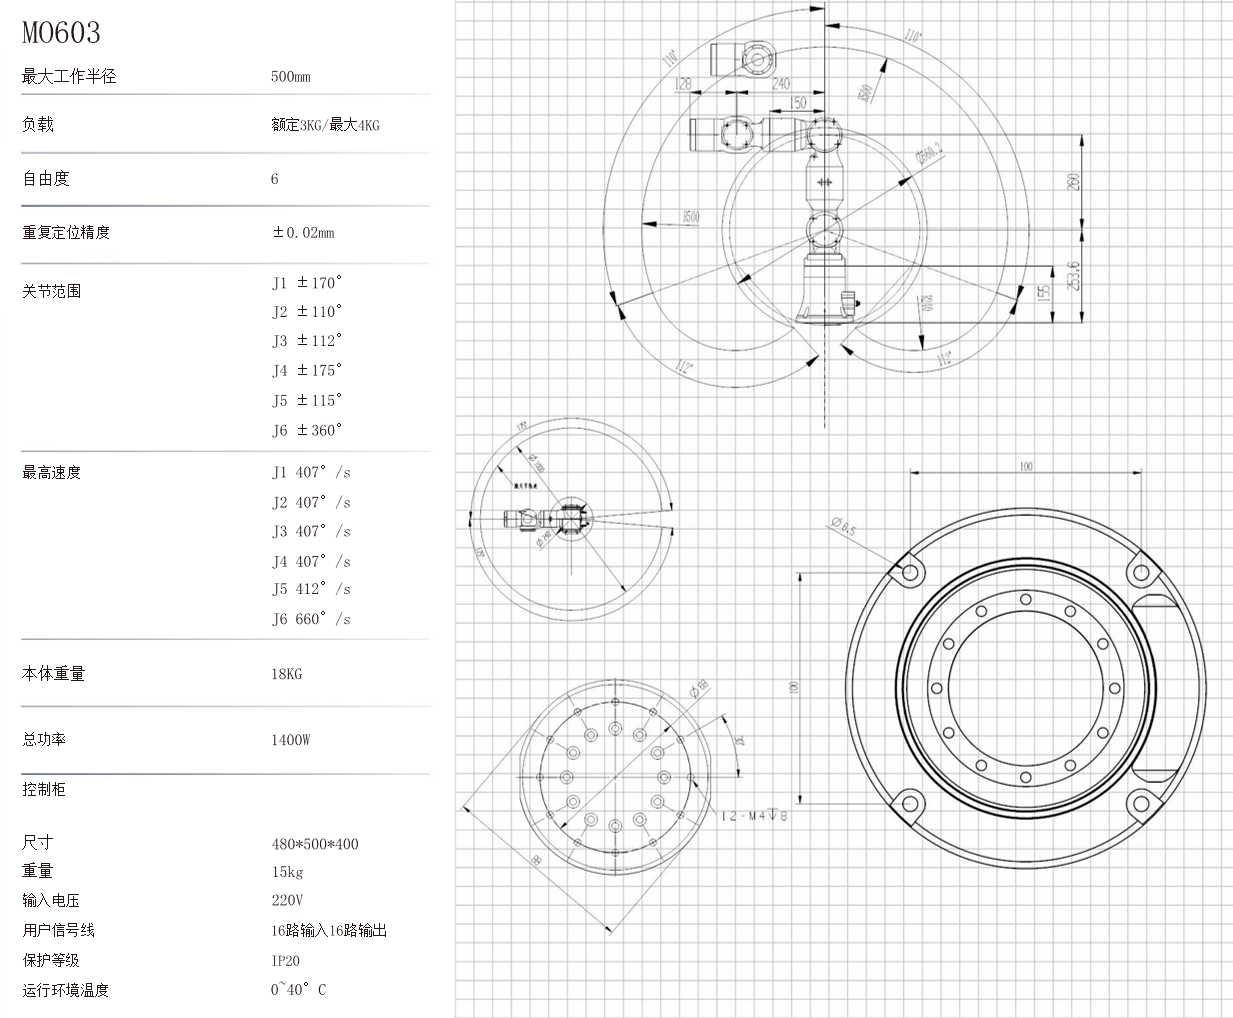Viewport: 1233px width, 1018px height.
Task: Click the J1 ±170° joint range row
Action: [x=307, y=283]
